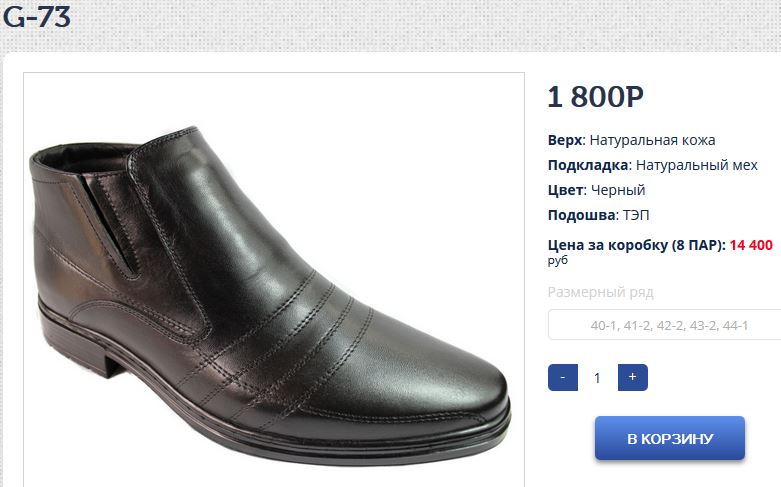Click the Подошва sole label
781x487 pixels.
(x=581, y=215)
